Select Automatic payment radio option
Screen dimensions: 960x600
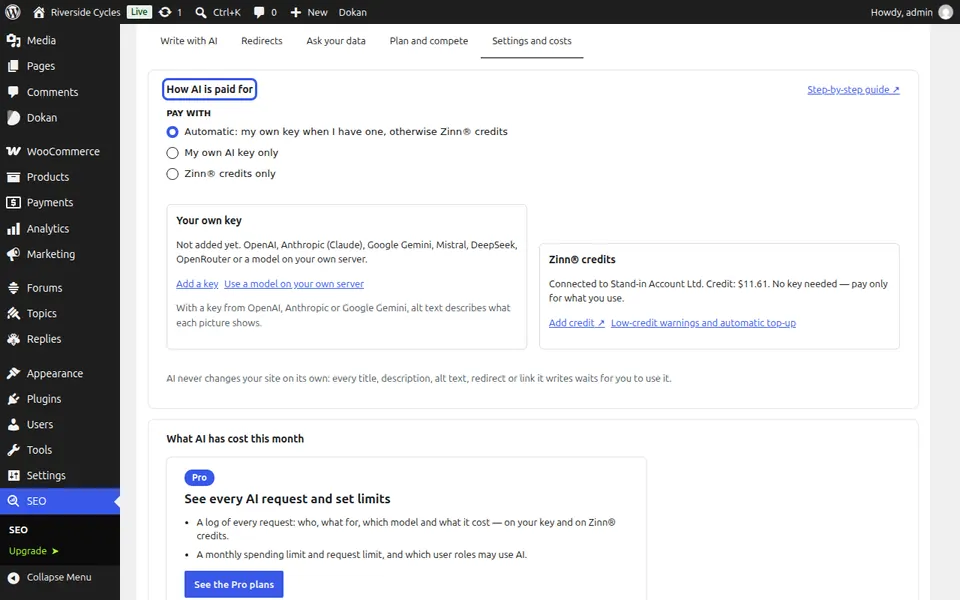click(x=173, y=132)
